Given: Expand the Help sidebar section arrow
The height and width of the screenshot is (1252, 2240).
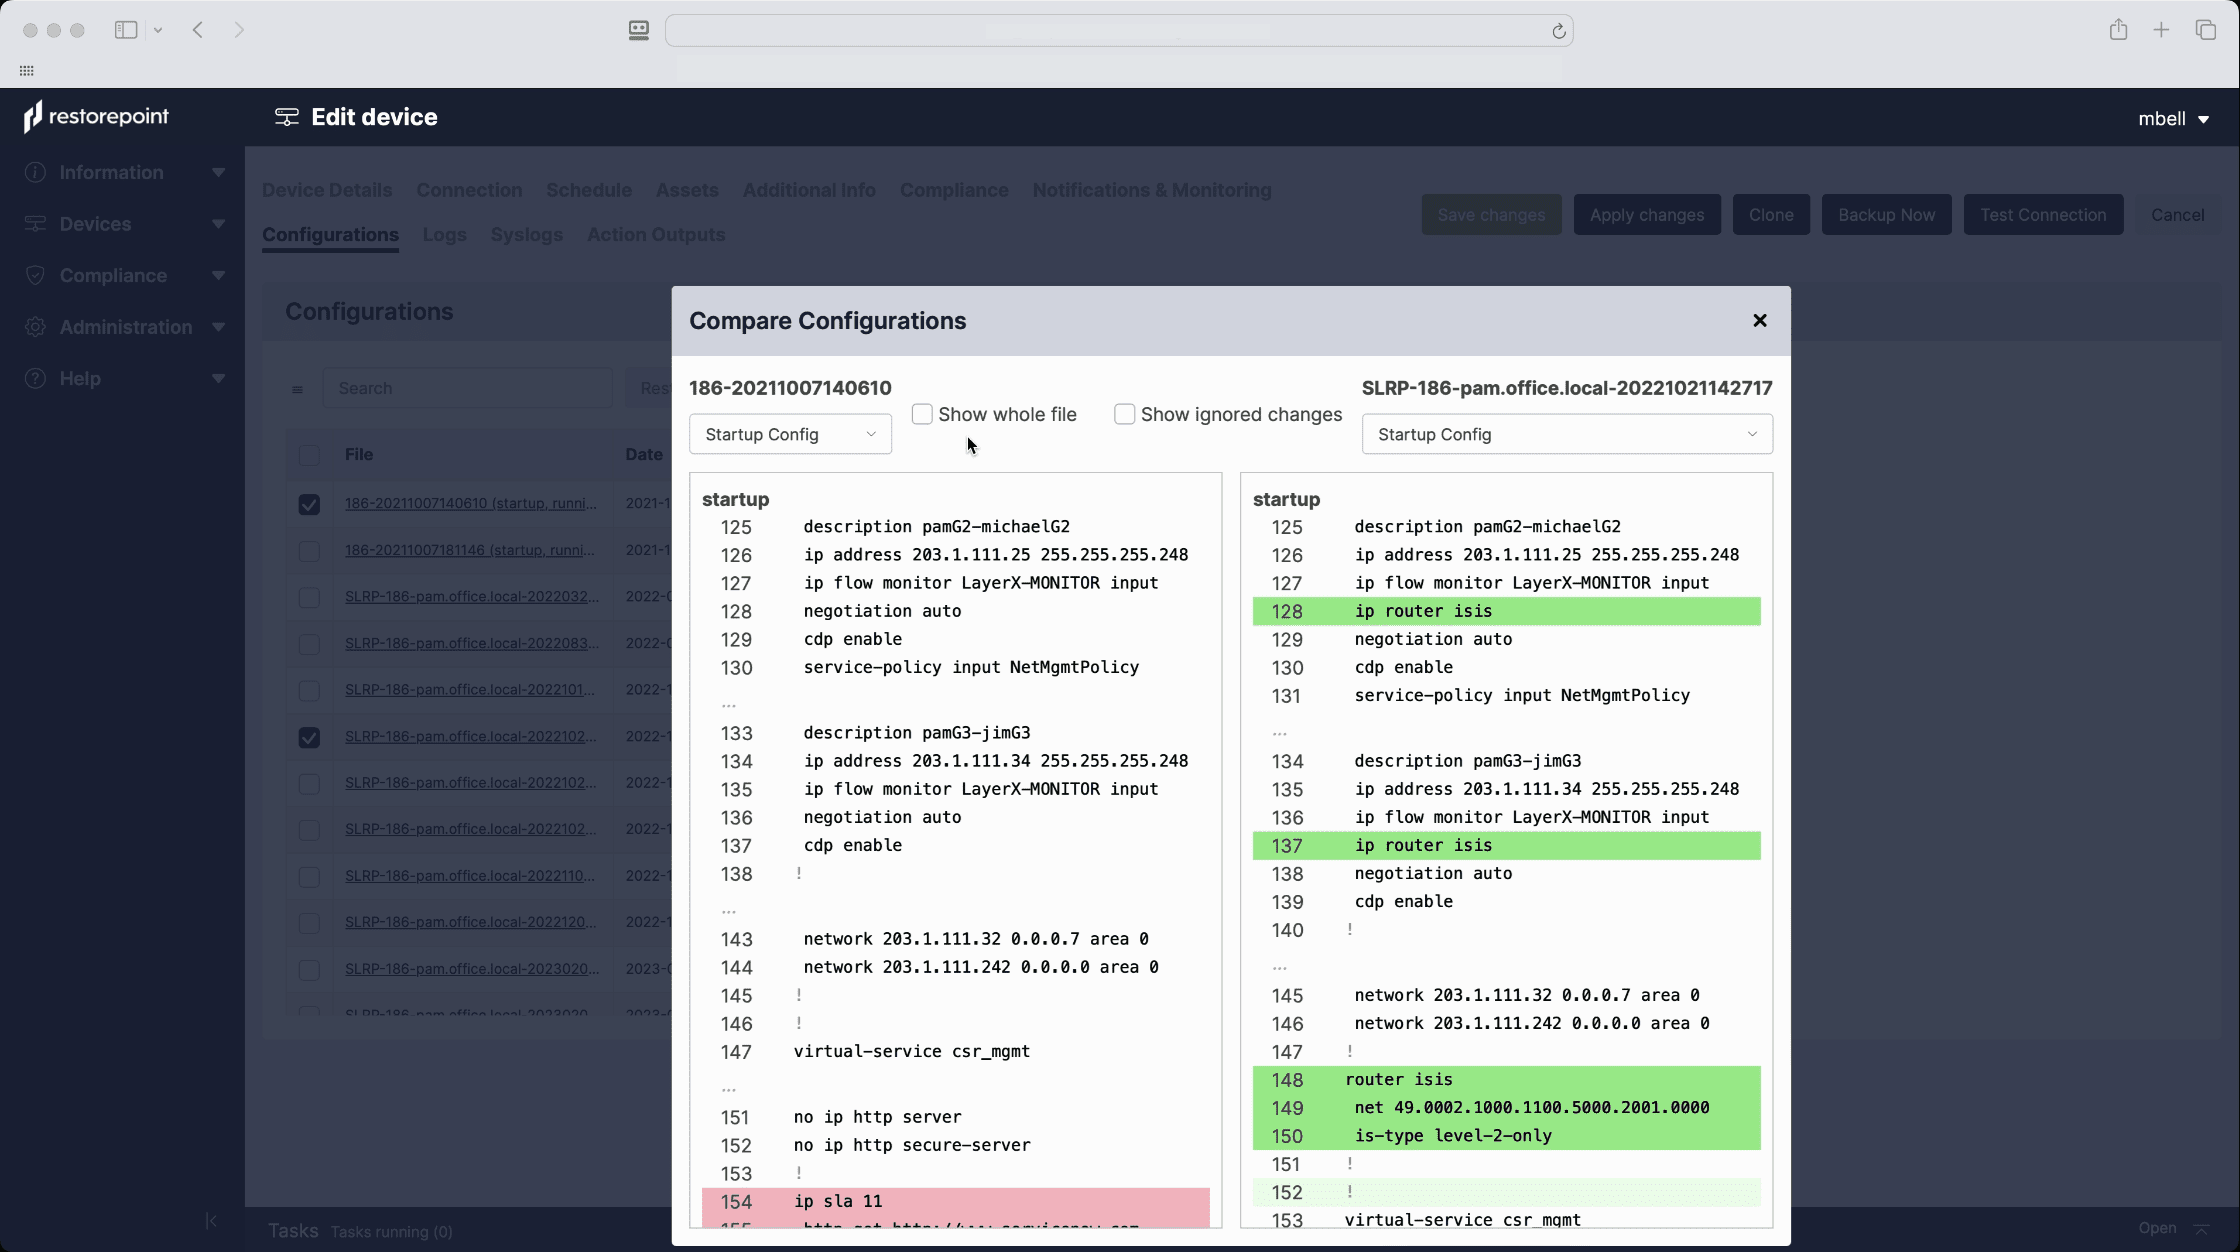Looking at the screenshot, I should pyautogui.click(x=218, y=379).
